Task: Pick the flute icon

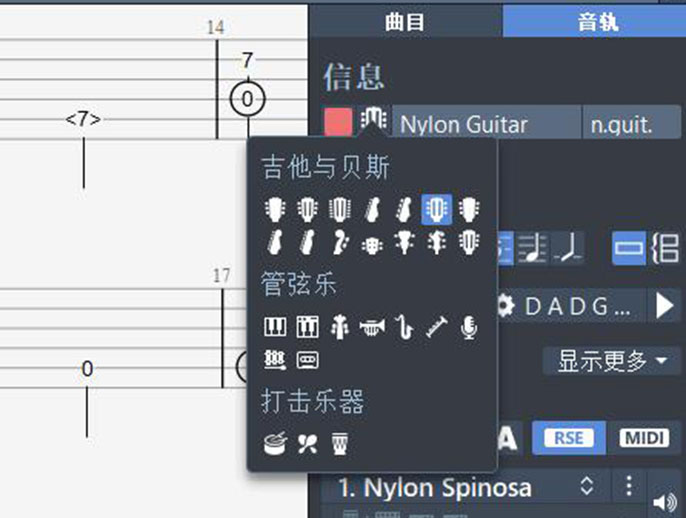Action: coord(436,327)
